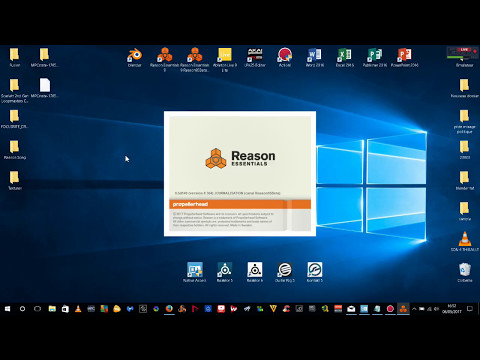The height and width of the screenshot is (360, 480).
Task: Open Cortana search circle in taskbar
Action: pyautogui.click(x=22, y=309)
